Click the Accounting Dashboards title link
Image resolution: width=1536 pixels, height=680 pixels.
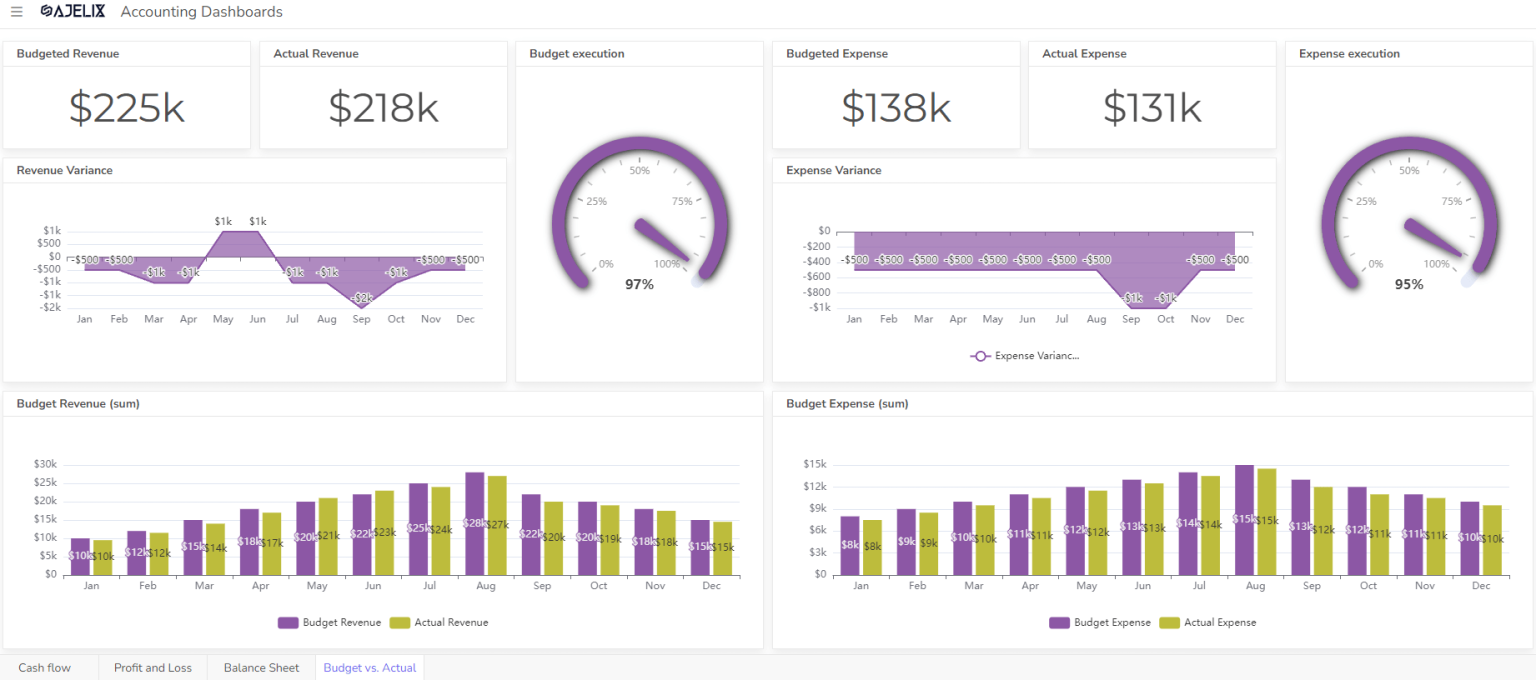[200, 11]
